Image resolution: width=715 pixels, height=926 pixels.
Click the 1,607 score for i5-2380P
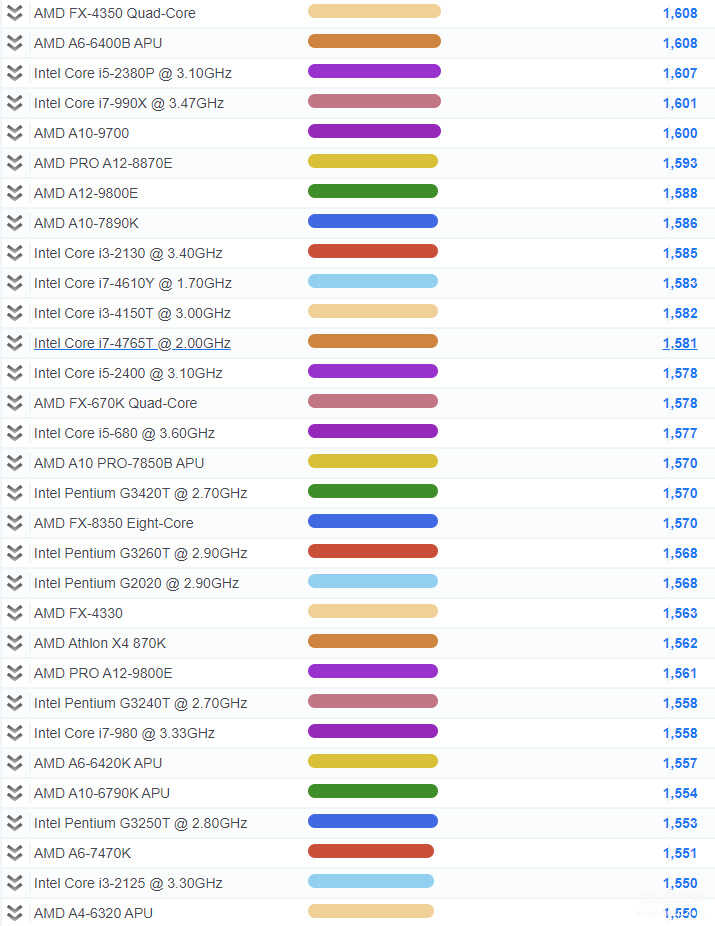tap(680, 73)
